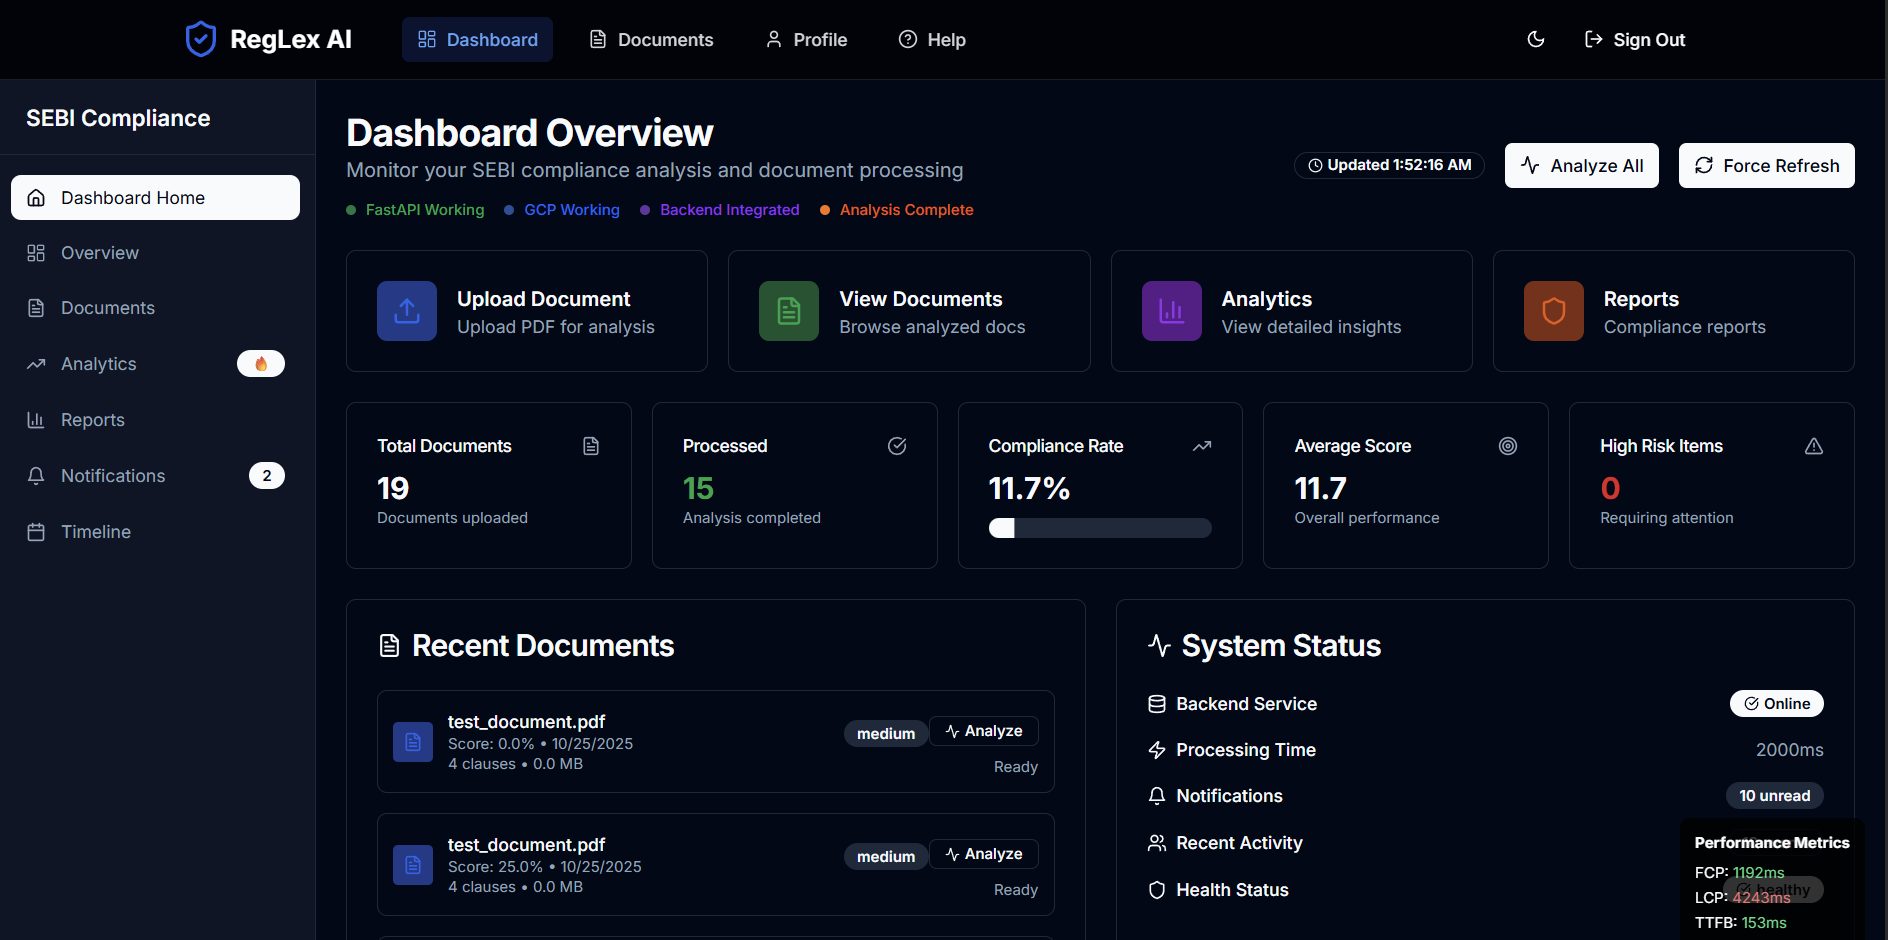
Task: Open the Help tab in top navigation
Action: (932, 40)
